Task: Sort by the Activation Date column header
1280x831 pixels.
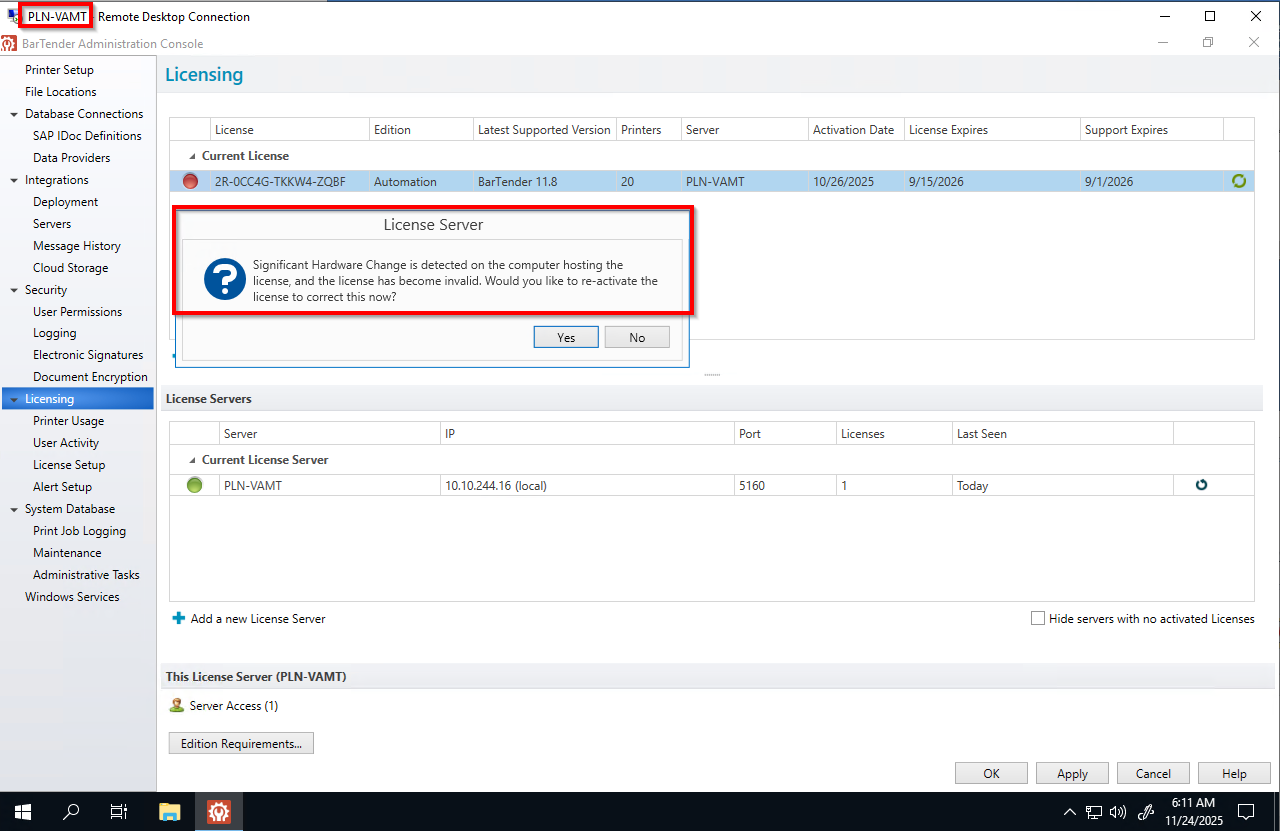Action: coord(856,130)
